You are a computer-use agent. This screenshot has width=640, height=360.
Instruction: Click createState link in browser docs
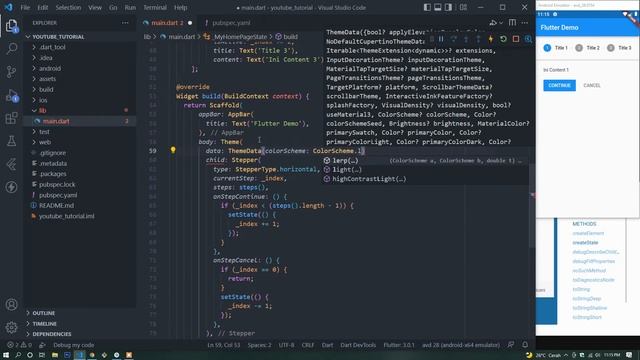pos(585,242)
